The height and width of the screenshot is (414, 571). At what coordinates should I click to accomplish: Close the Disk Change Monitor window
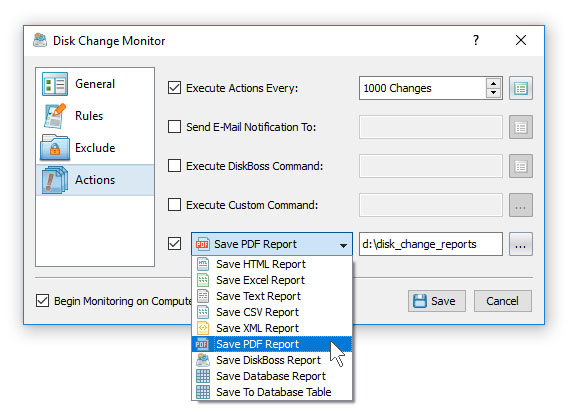(521, 40)
